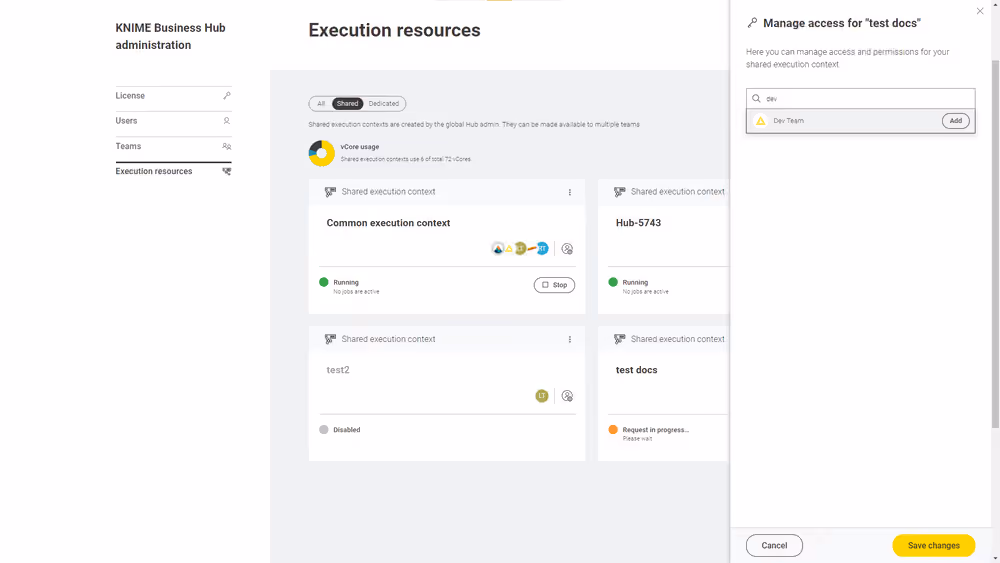Open License in the sidebar
The height and width of the screenshot is (563, 1000).
click(x=173, y=96)
